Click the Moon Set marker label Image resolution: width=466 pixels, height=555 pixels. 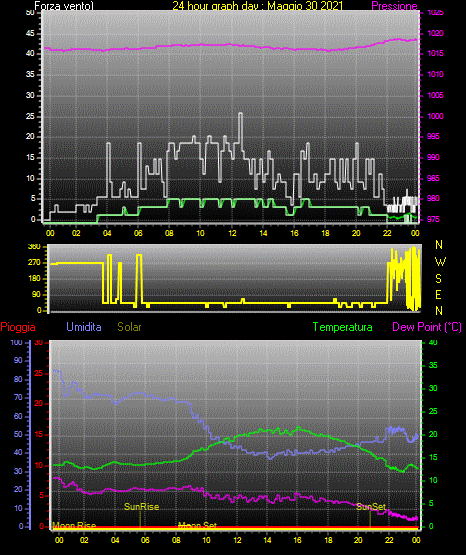click(x=197, y=526)
